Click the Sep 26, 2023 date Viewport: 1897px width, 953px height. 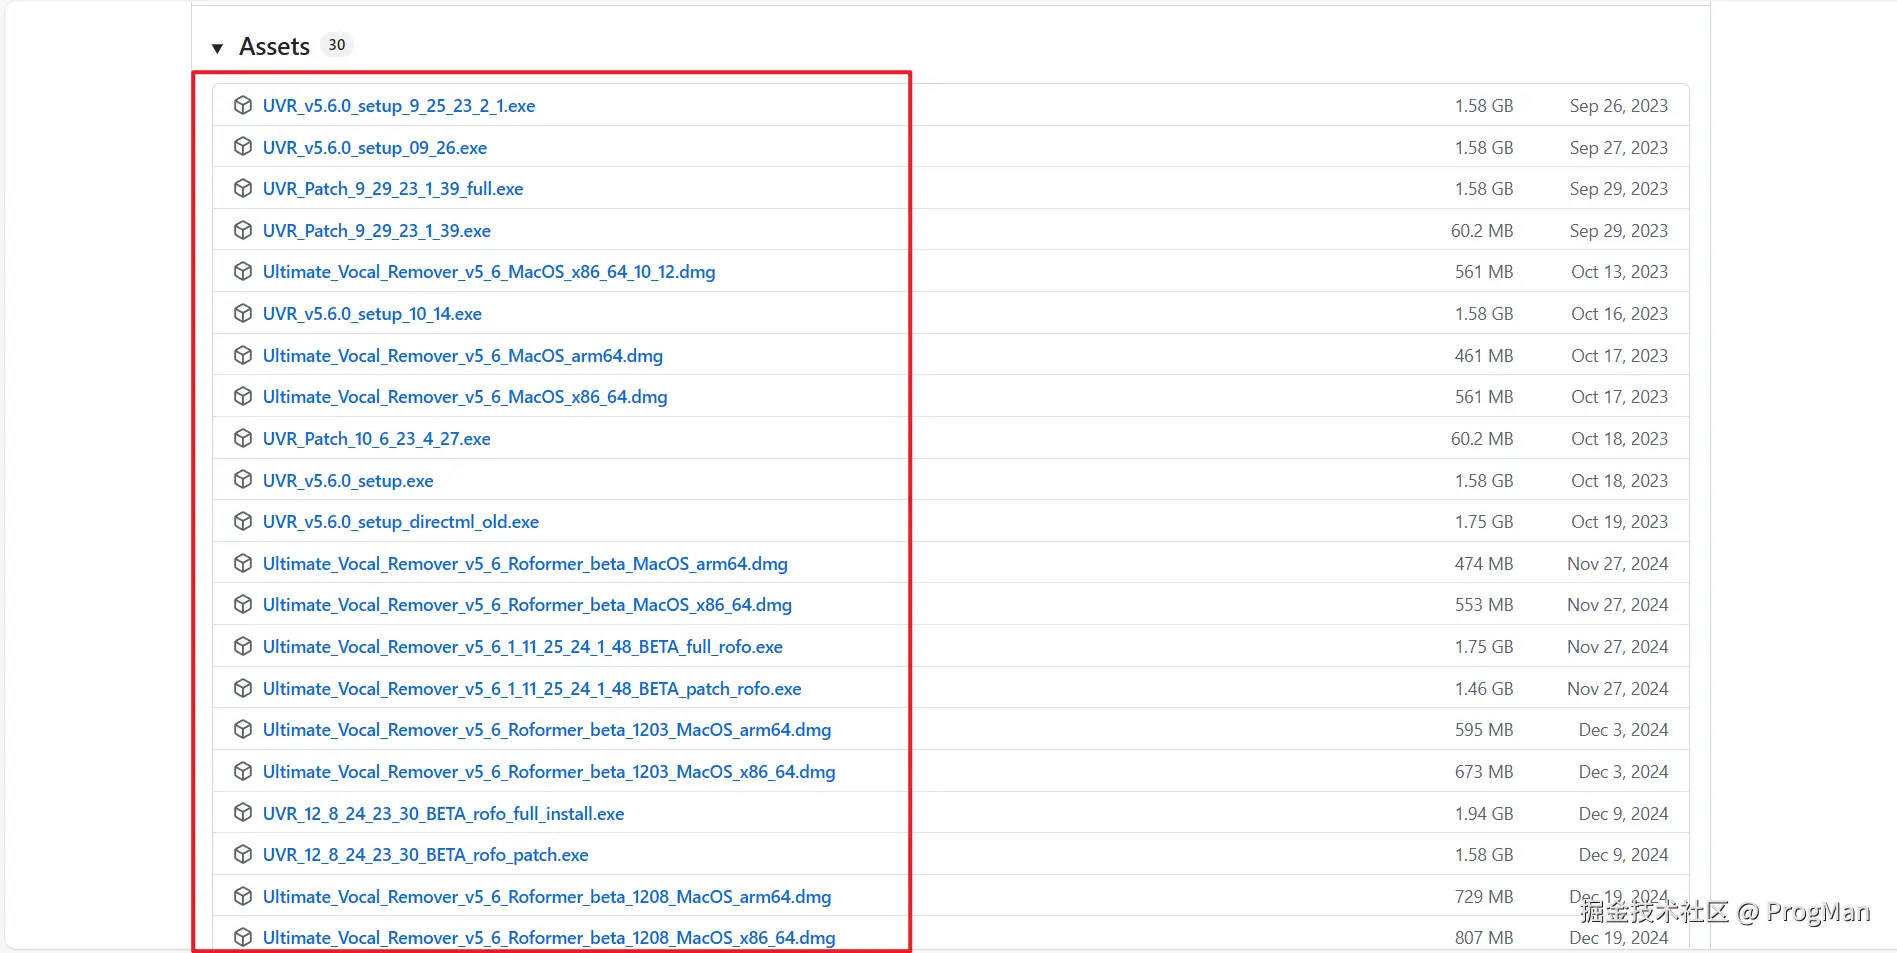(1619, 106)
